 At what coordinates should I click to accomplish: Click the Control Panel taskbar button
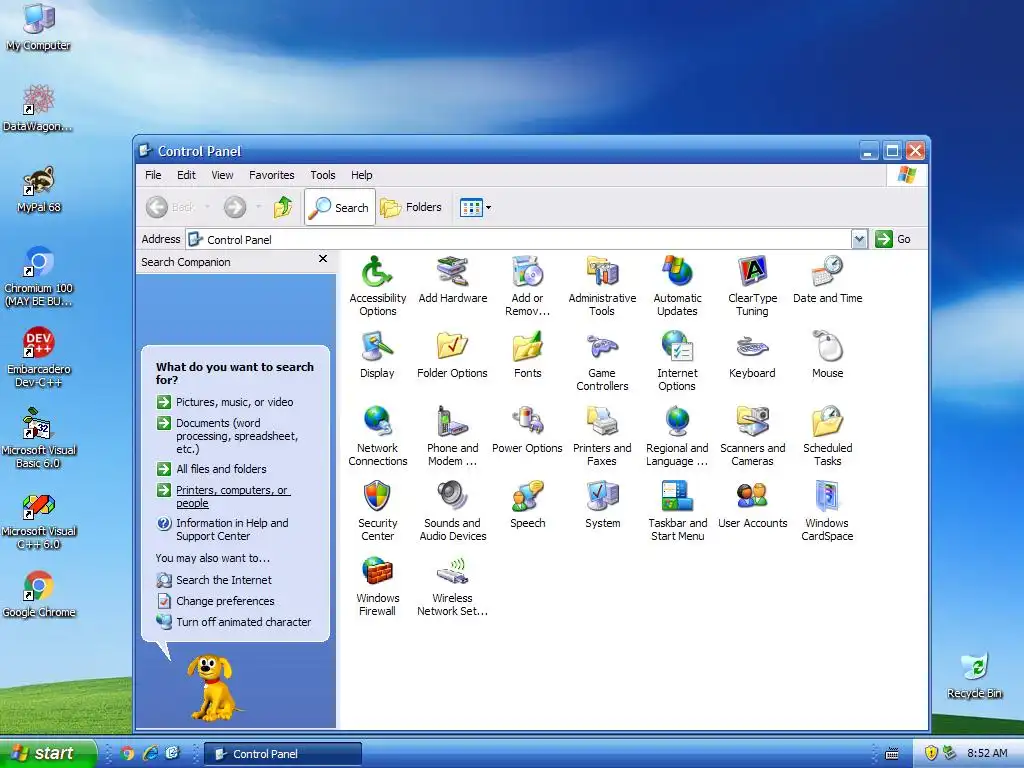(283, 754)
